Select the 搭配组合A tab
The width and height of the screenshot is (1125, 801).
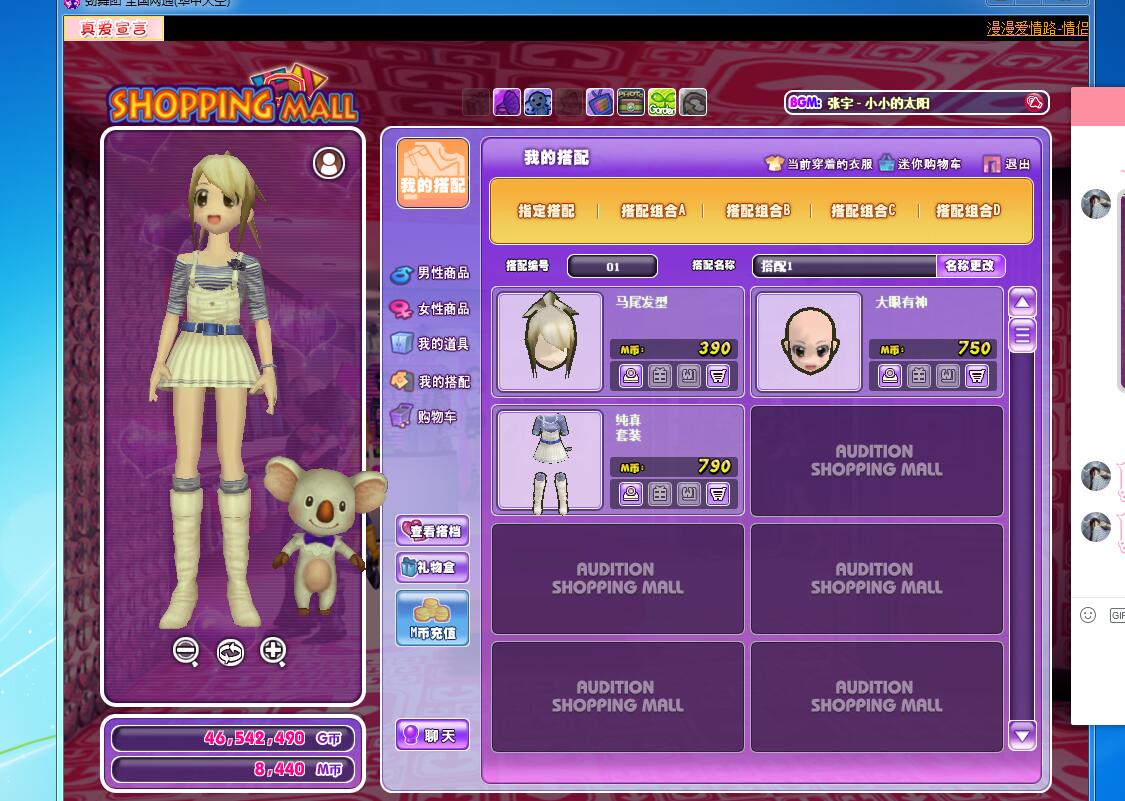pyautogui.click(x=653, y=211)
